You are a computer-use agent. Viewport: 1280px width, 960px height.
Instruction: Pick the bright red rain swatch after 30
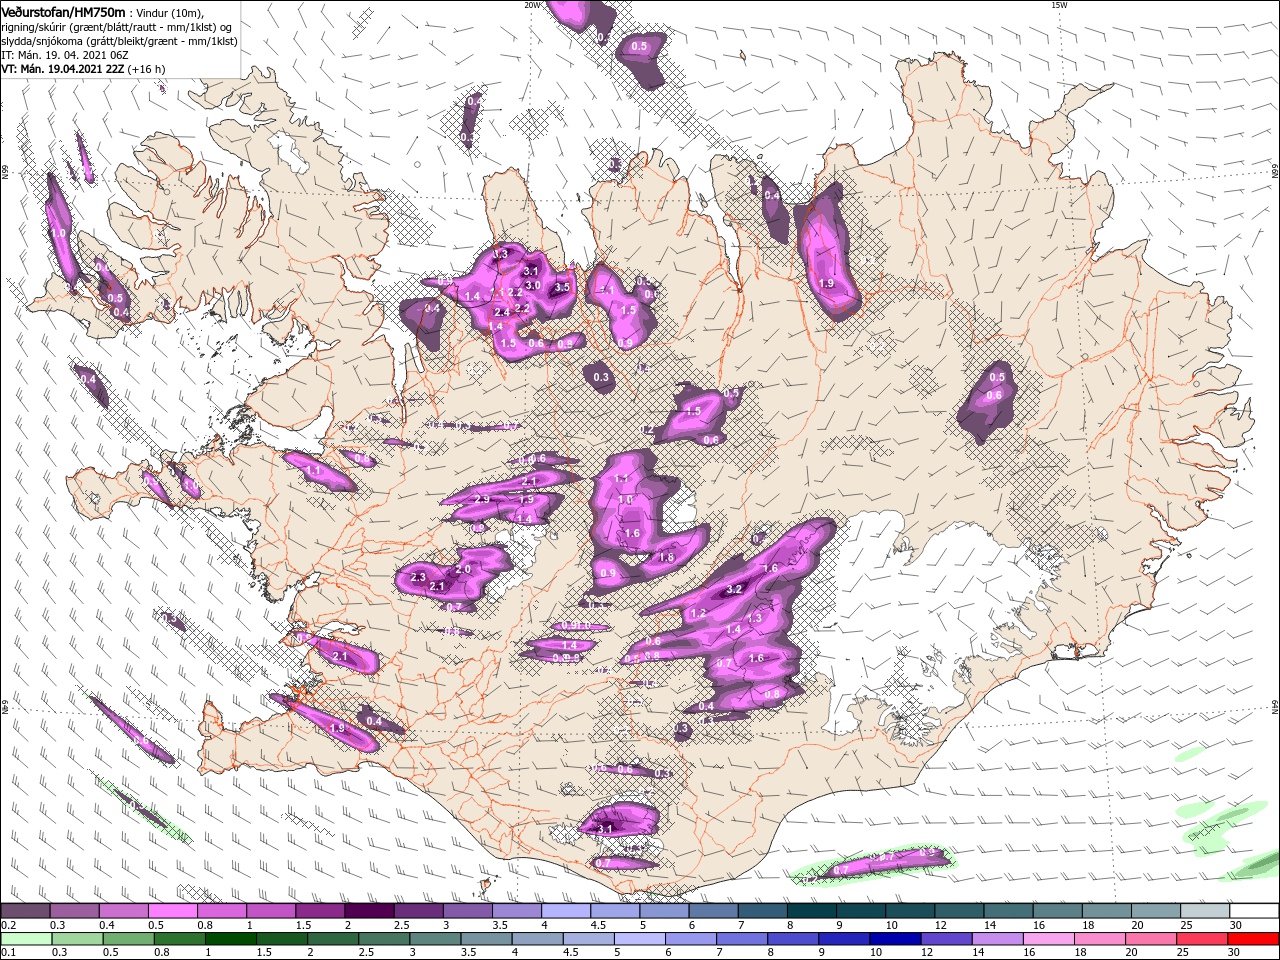(1253, 939)
